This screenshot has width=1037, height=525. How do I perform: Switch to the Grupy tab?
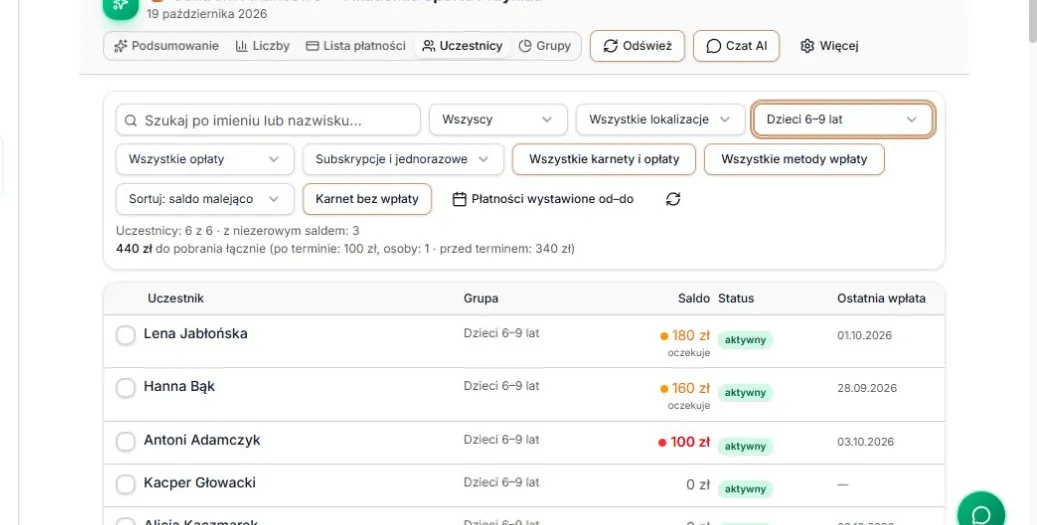[x=545, y=46]
